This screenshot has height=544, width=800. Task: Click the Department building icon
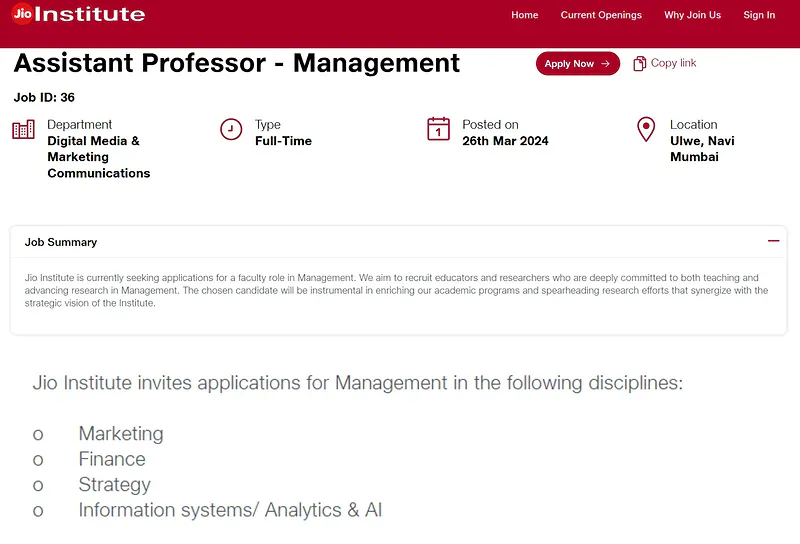23,130
